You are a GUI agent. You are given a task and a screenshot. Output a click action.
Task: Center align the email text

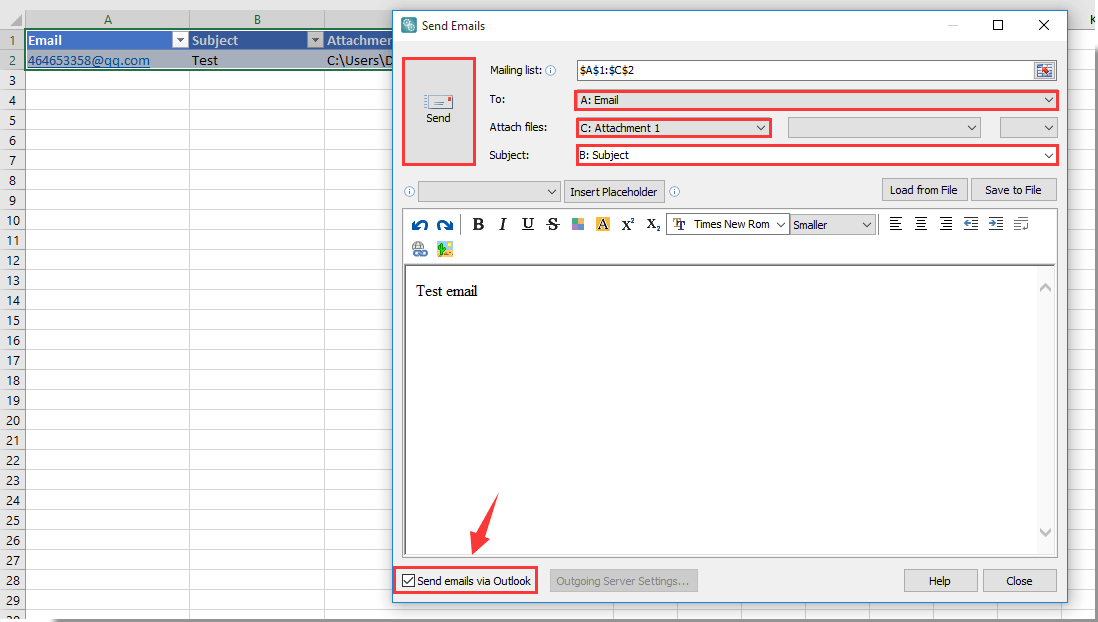point(921,224)
